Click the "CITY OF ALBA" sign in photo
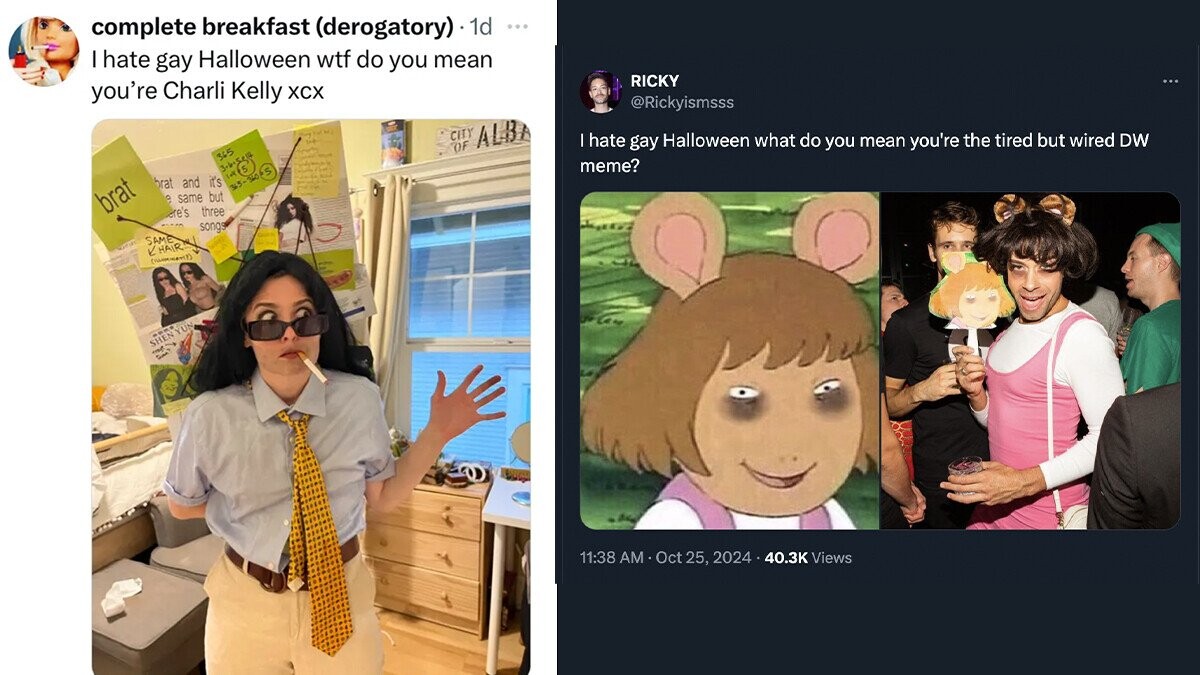The width and height of the screenshot is (1200, 675). (483, 137)
